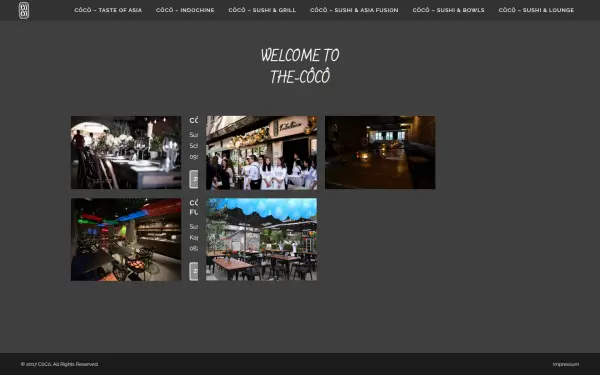
Task: Click the partially hidden button beside colorful ceiling photo
Action: click(194, 271)
